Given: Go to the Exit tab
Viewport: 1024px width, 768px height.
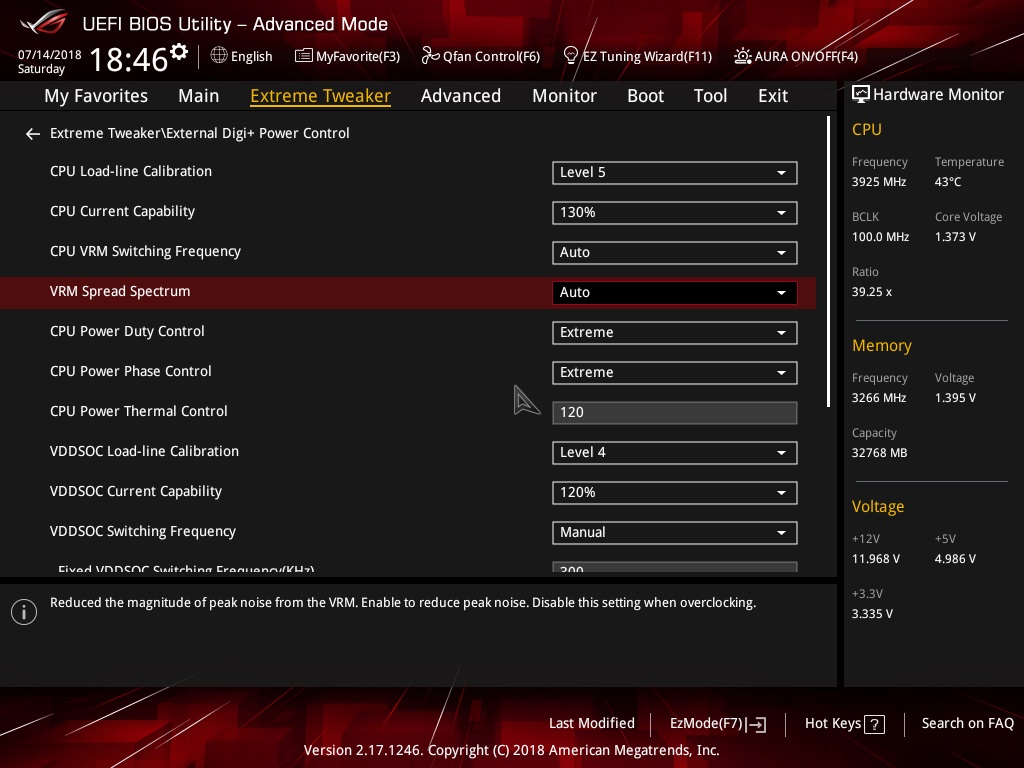Looking at the screenshot, I should click(773, 96).
